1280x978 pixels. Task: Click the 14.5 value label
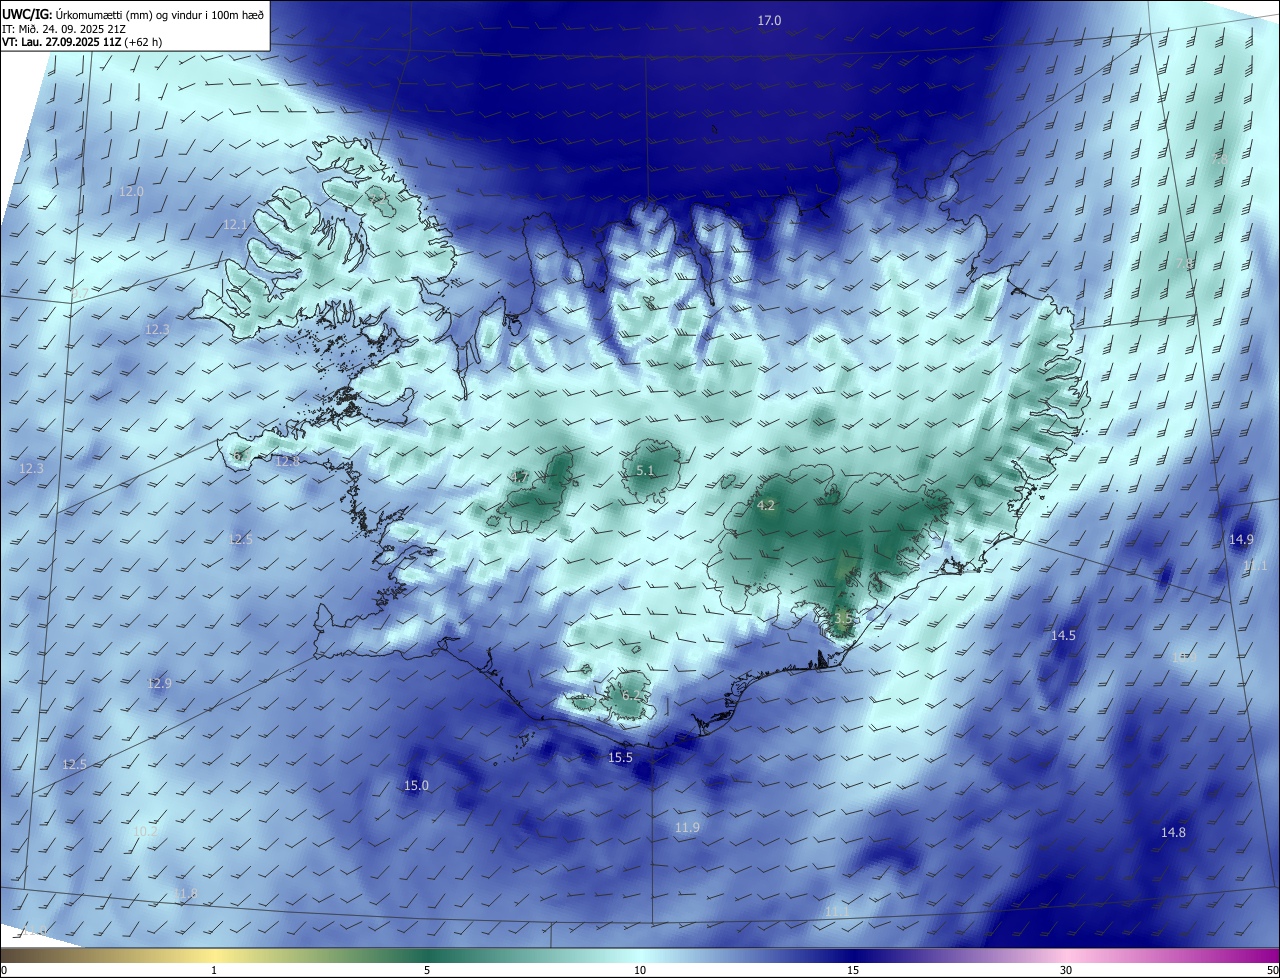1063,636
